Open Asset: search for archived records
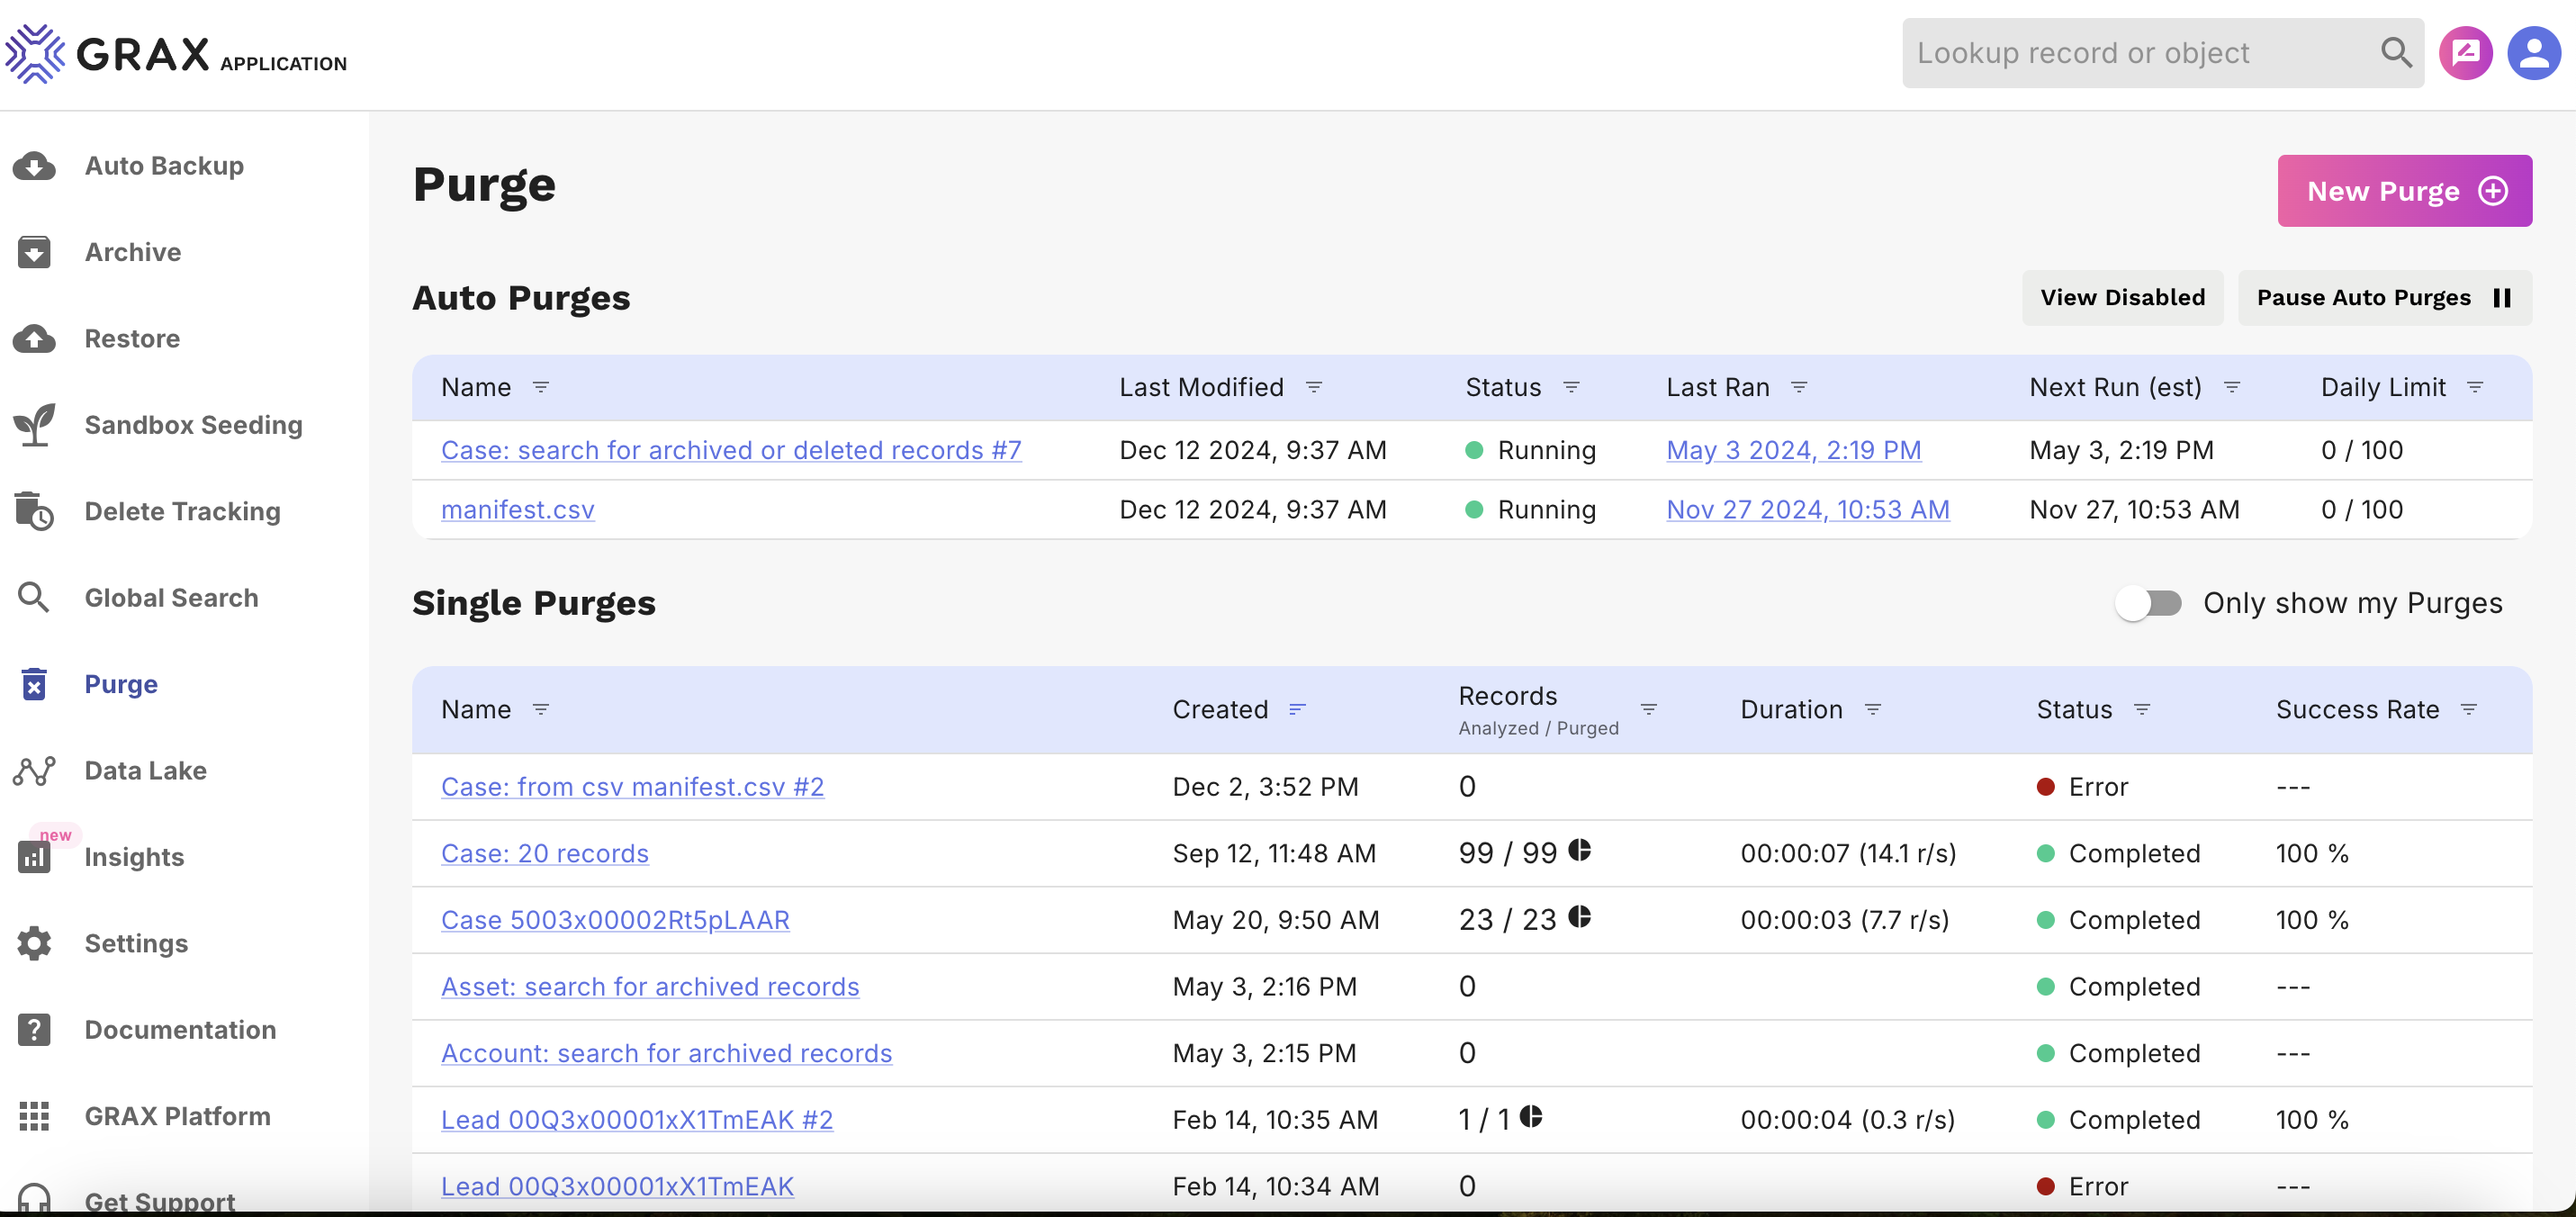The height and width of the screenshot is (1217, 2576). [650, 986]
